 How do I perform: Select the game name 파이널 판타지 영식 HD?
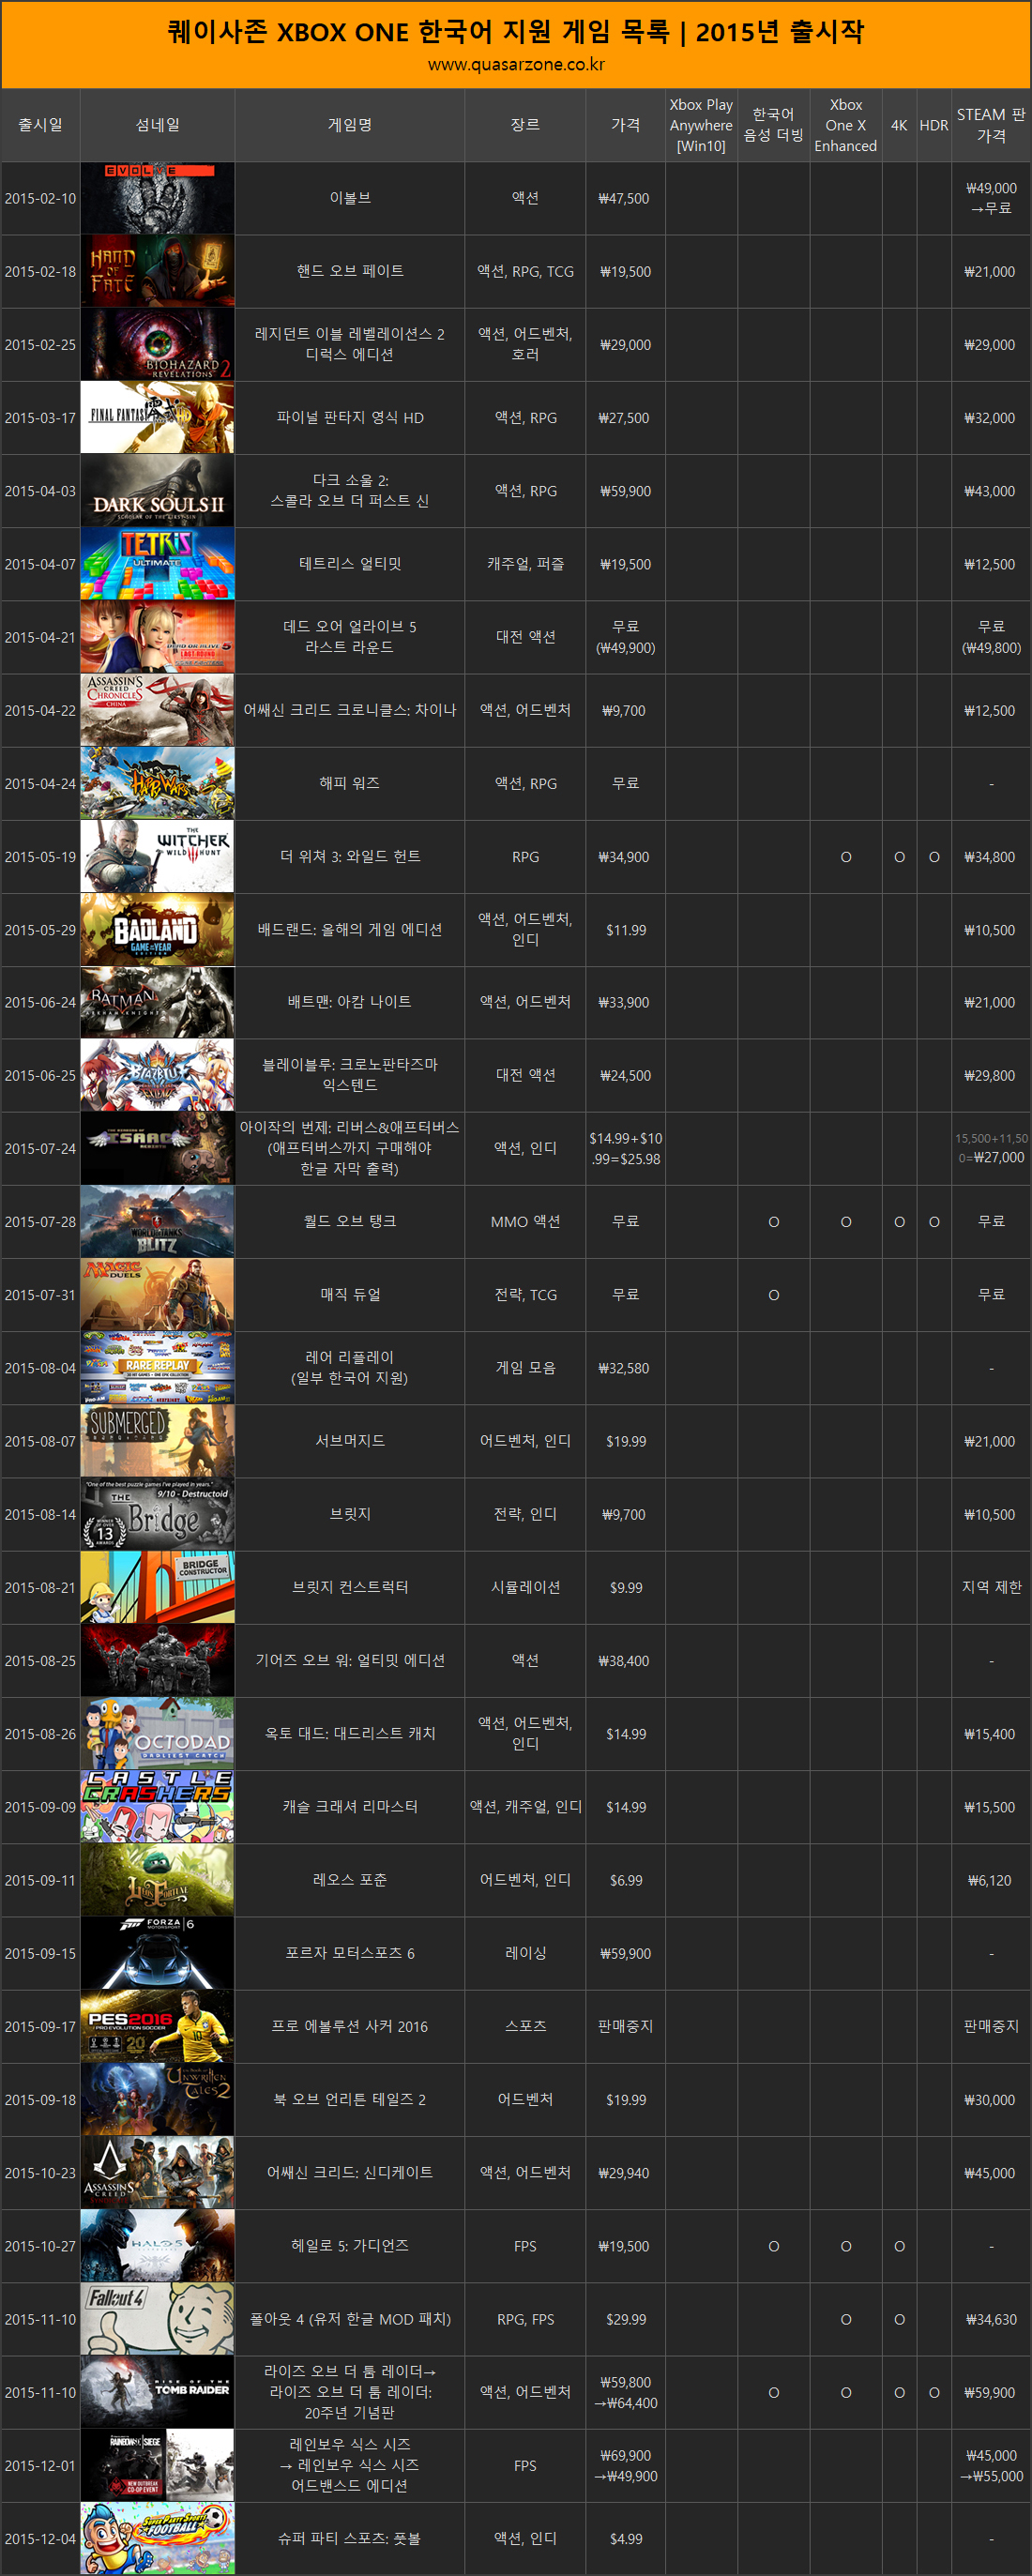click(350, 417)
